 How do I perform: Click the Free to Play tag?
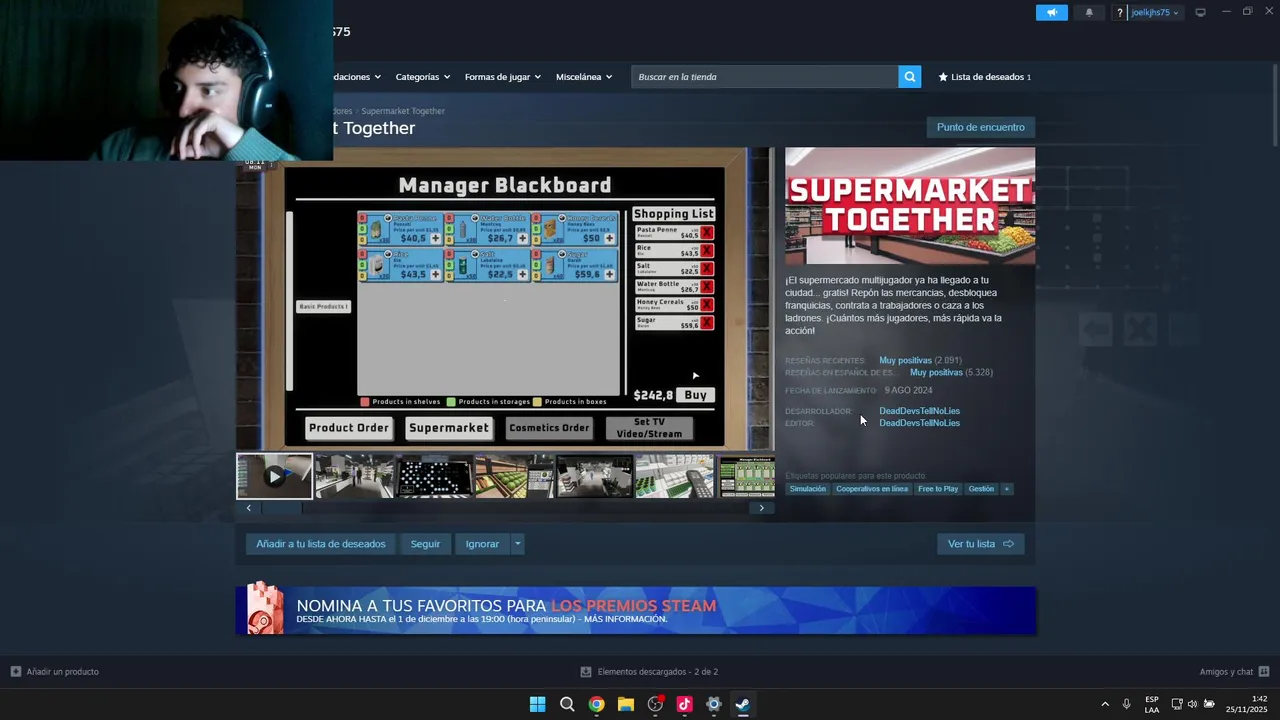point(938,489)
